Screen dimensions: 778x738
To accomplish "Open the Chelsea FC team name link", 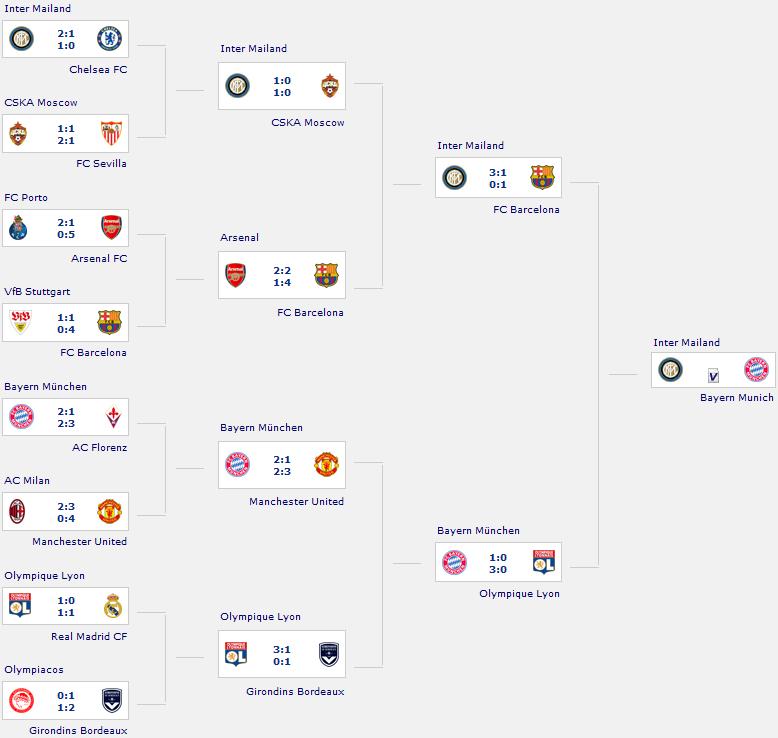I will point(98,70).
